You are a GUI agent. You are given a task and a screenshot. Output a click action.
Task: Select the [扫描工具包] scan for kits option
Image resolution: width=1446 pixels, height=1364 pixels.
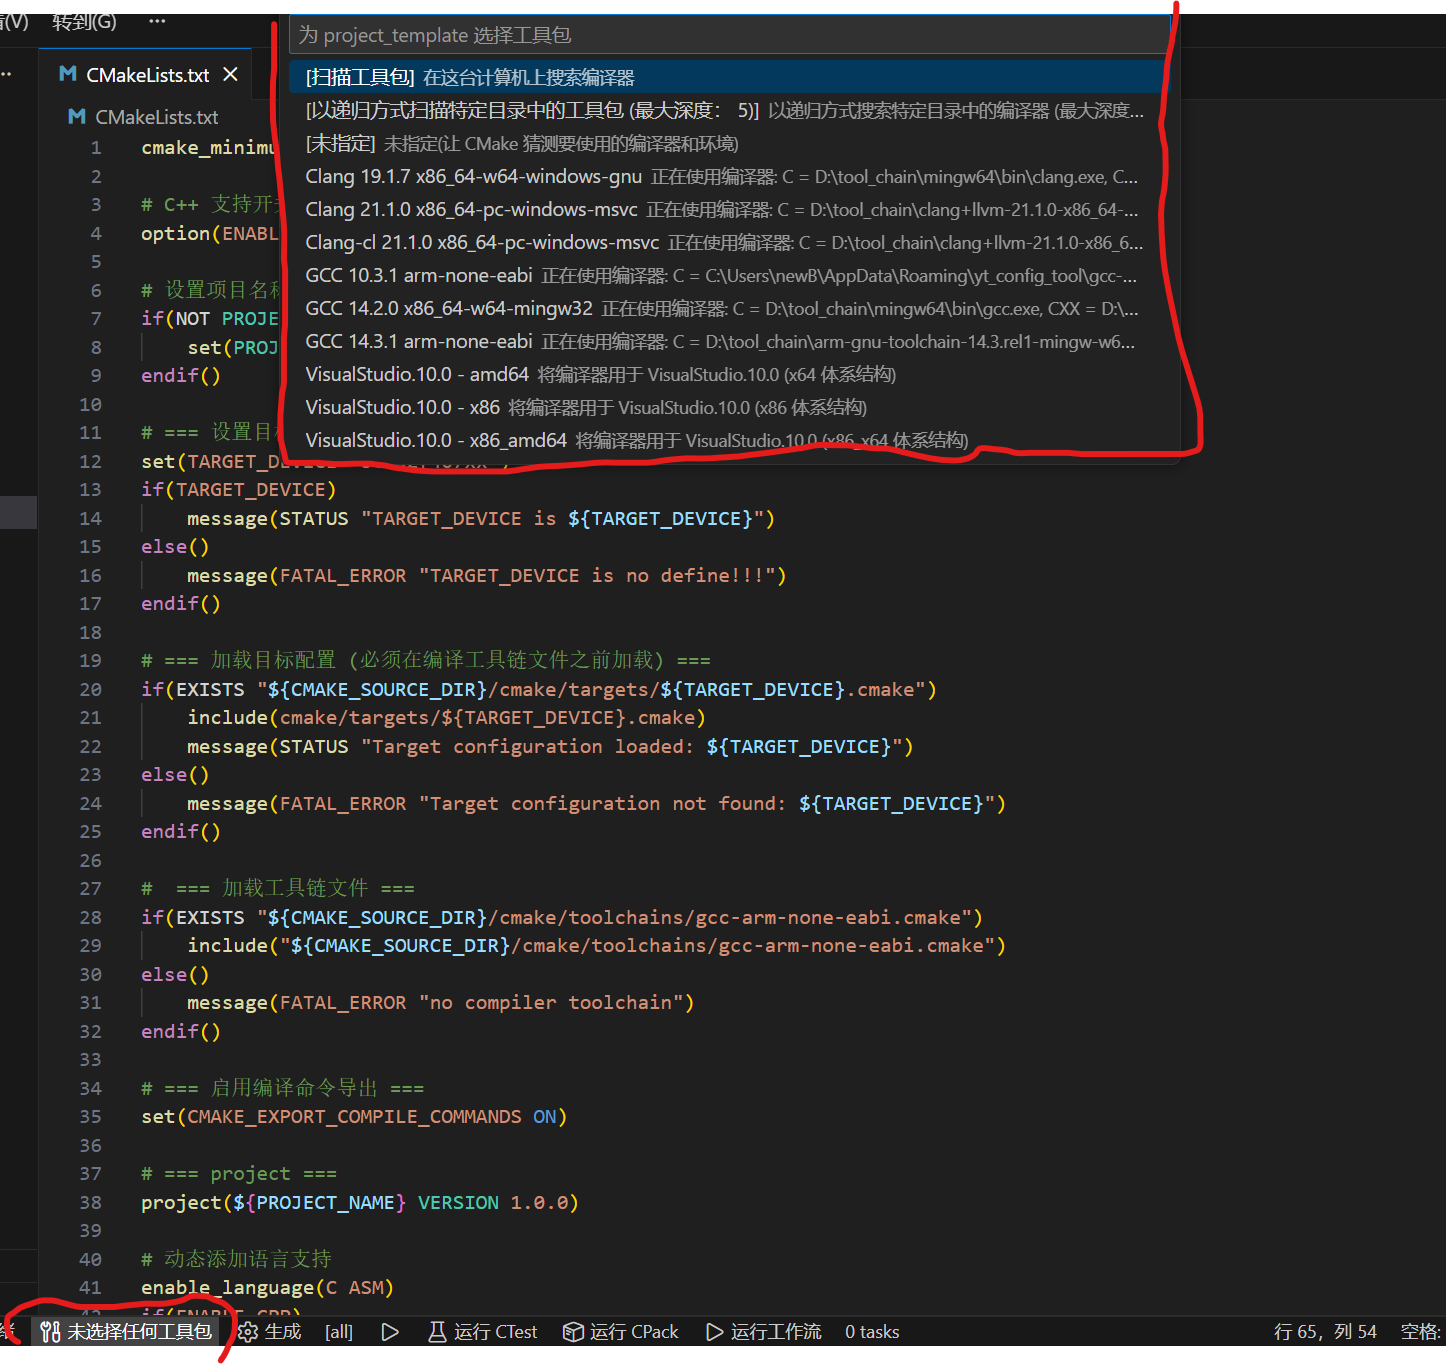[x=470, y=78]
